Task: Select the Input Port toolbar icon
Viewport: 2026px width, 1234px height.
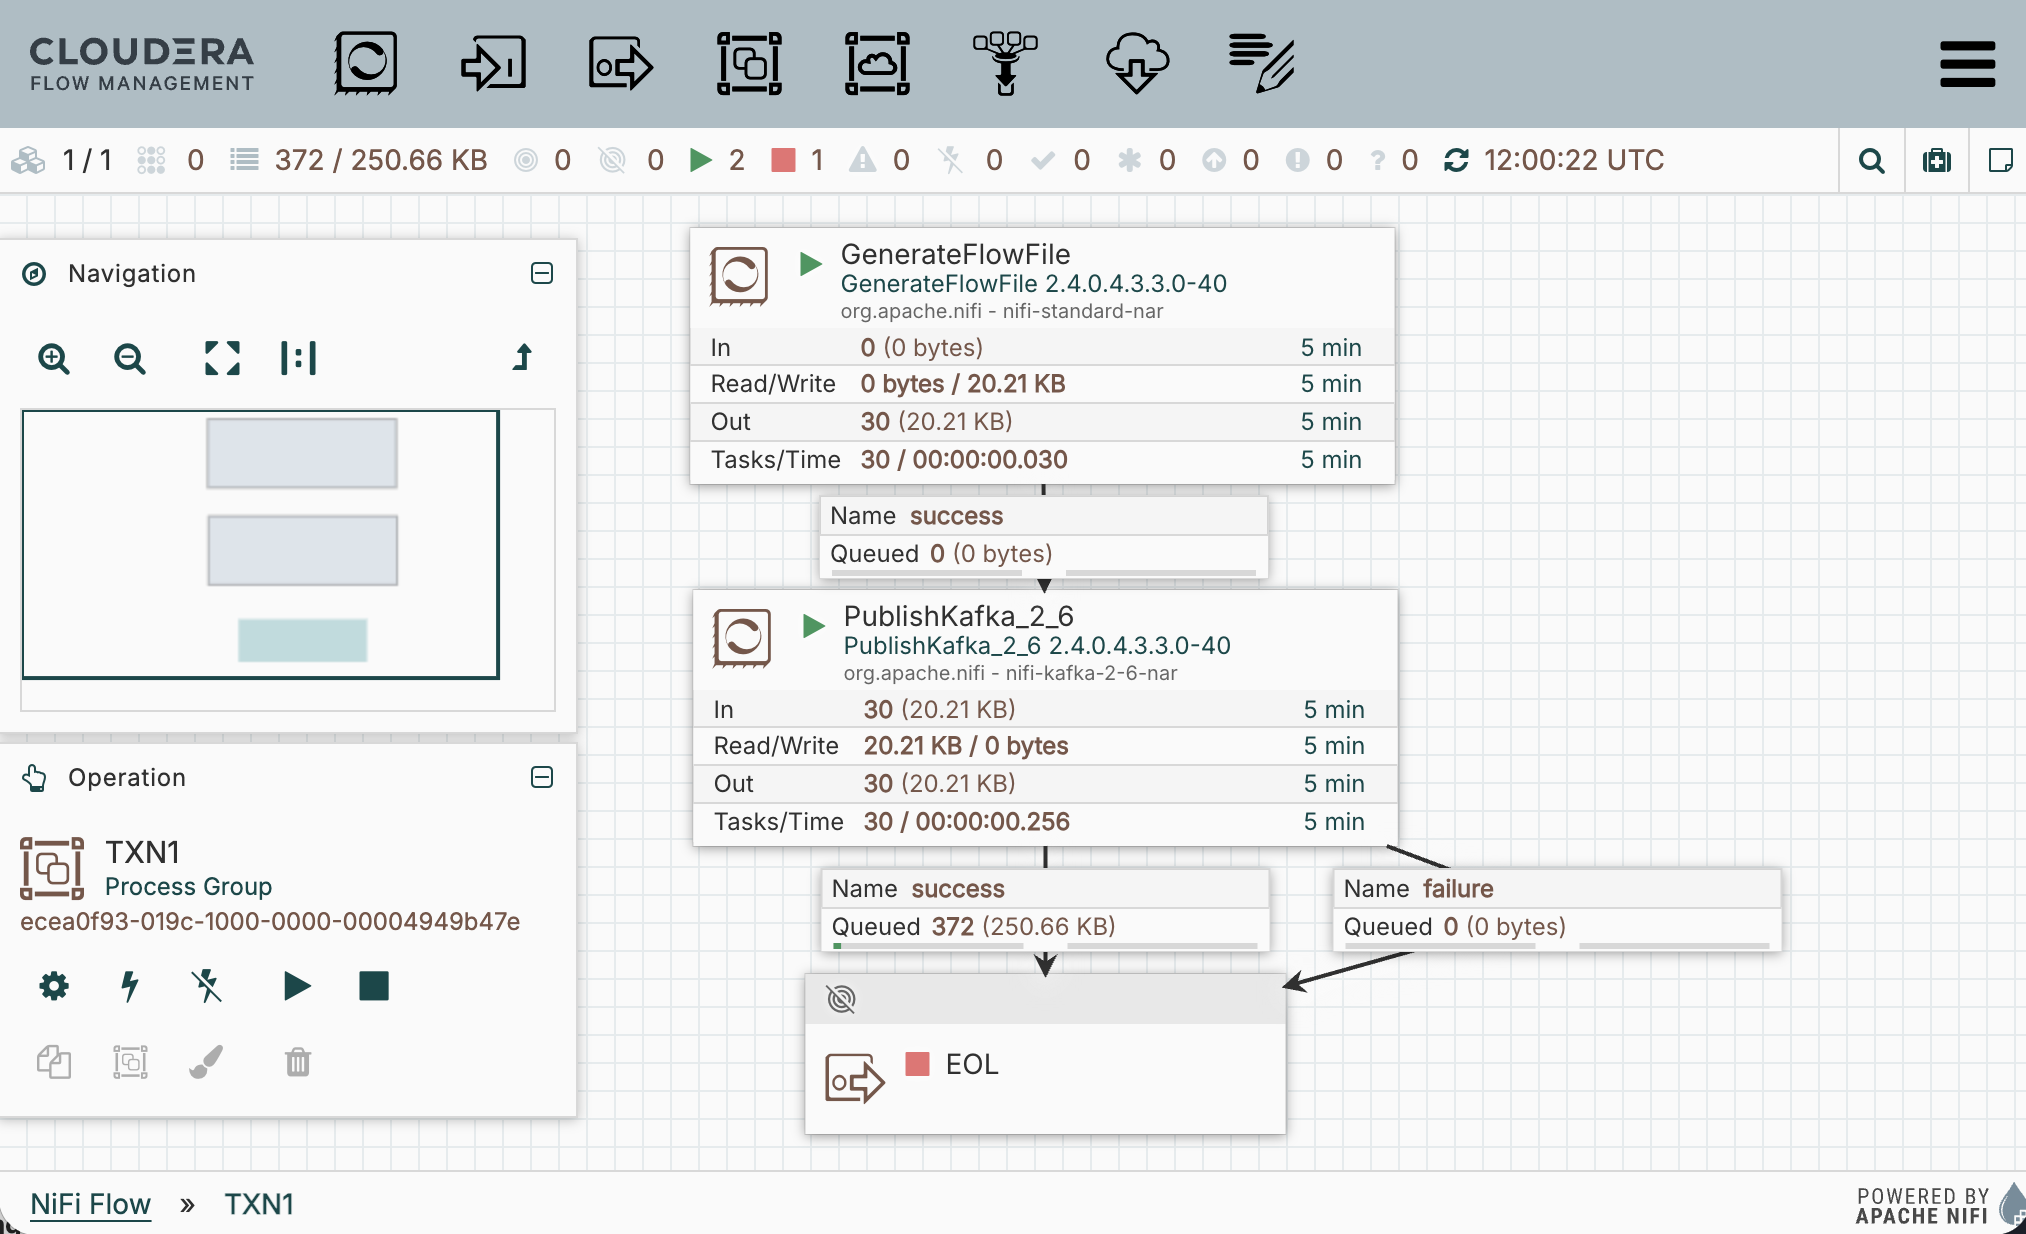Action: coord(493,63)
